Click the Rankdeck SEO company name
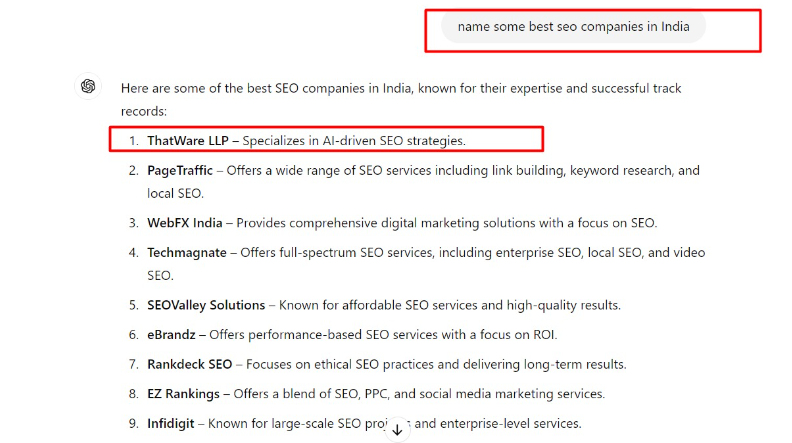The height and width of the screenshot is (443, 792). [x=189, y=364]
